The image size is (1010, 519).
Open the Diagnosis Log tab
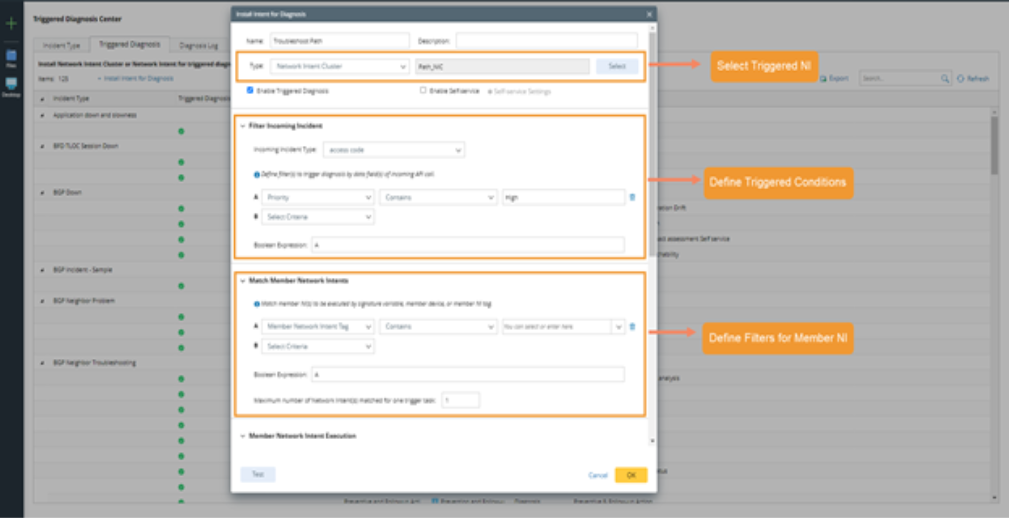tap(198, 46)
